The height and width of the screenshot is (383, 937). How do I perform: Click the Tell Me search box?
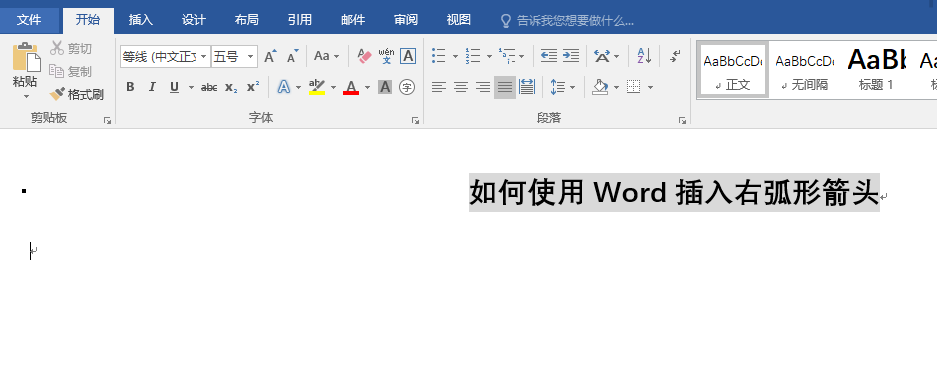point(568,21)
